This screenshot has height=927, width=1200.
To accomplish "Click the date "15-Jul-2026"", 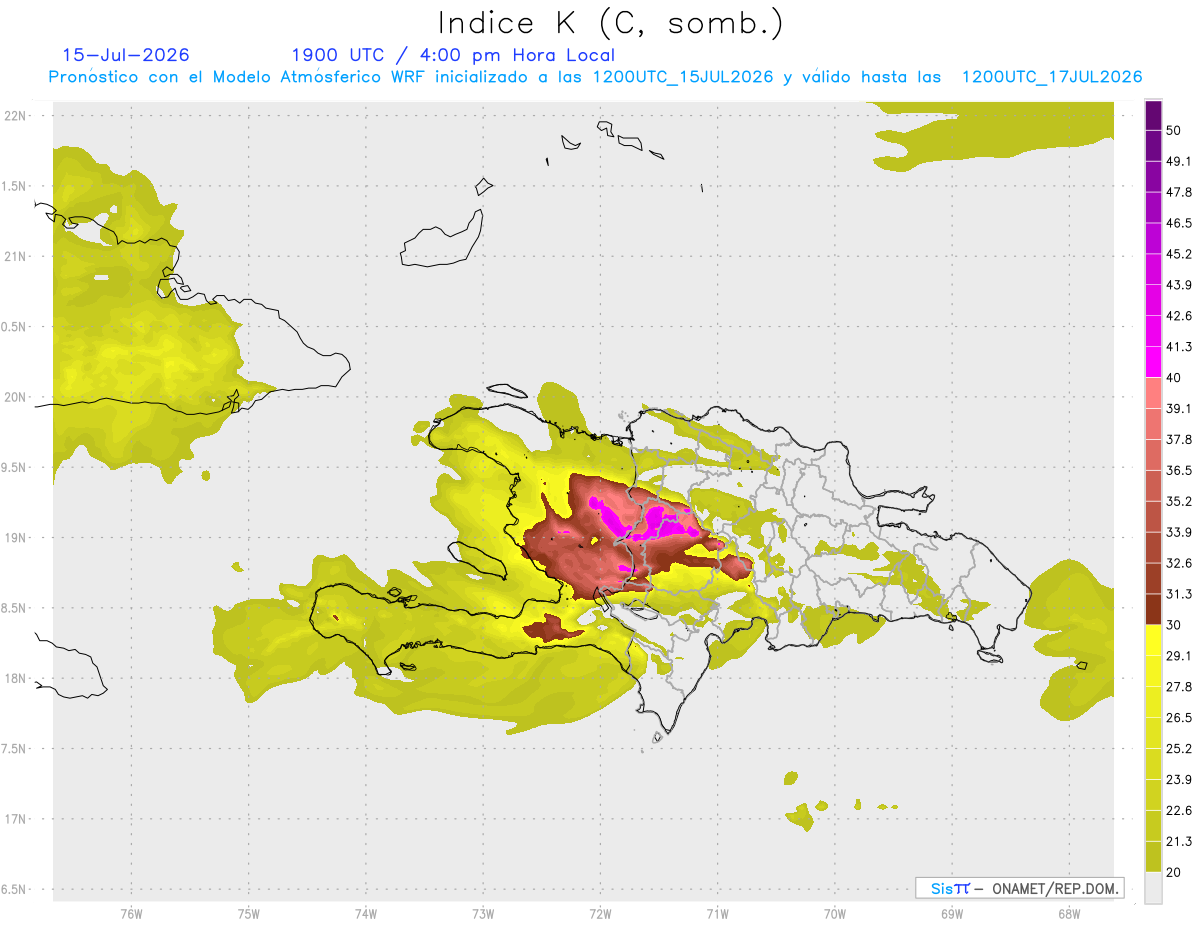I will pos(126,55).
